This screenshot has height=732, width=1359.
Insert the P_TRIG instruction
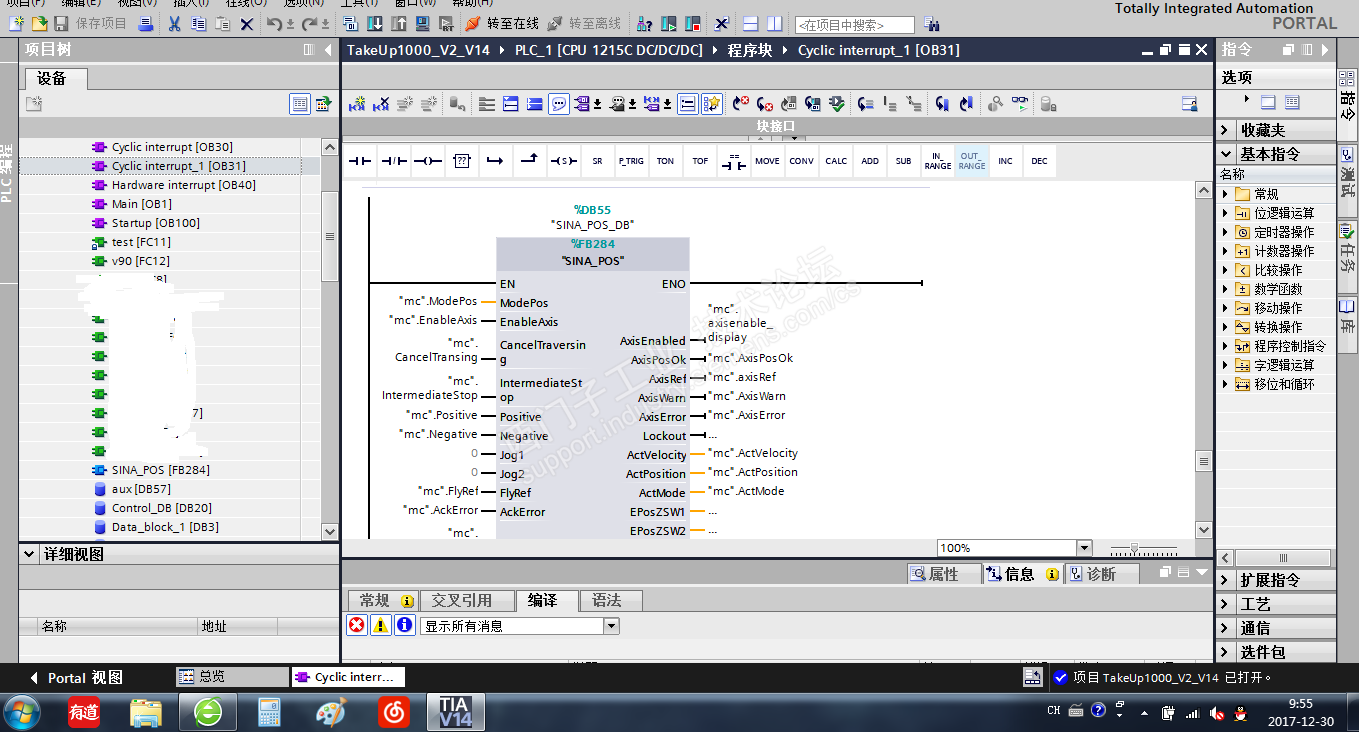(x=631, y=161)
